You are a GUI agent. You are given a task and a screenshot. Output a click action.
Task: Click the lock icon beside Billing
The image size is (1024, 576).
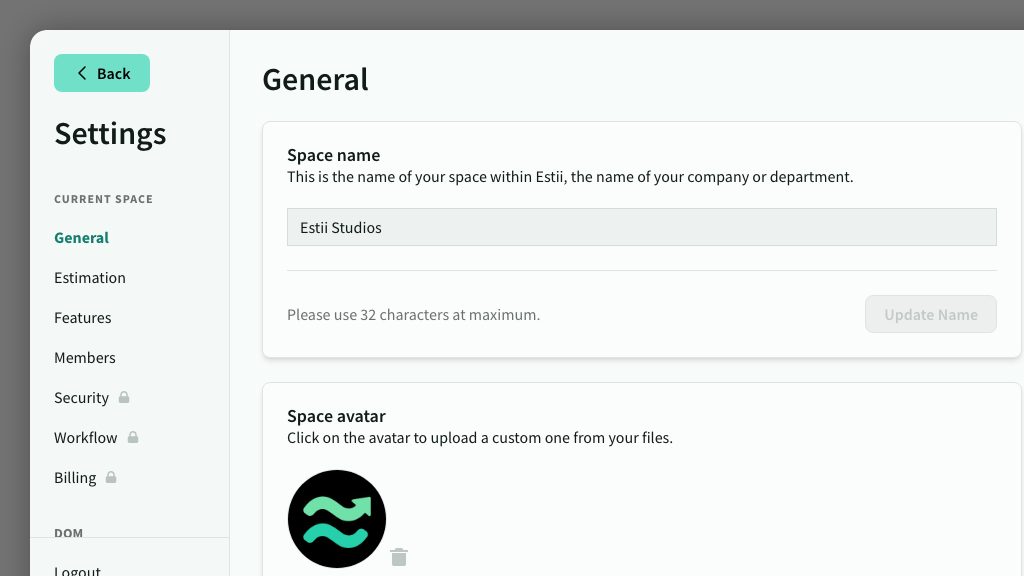pos(111,477)
